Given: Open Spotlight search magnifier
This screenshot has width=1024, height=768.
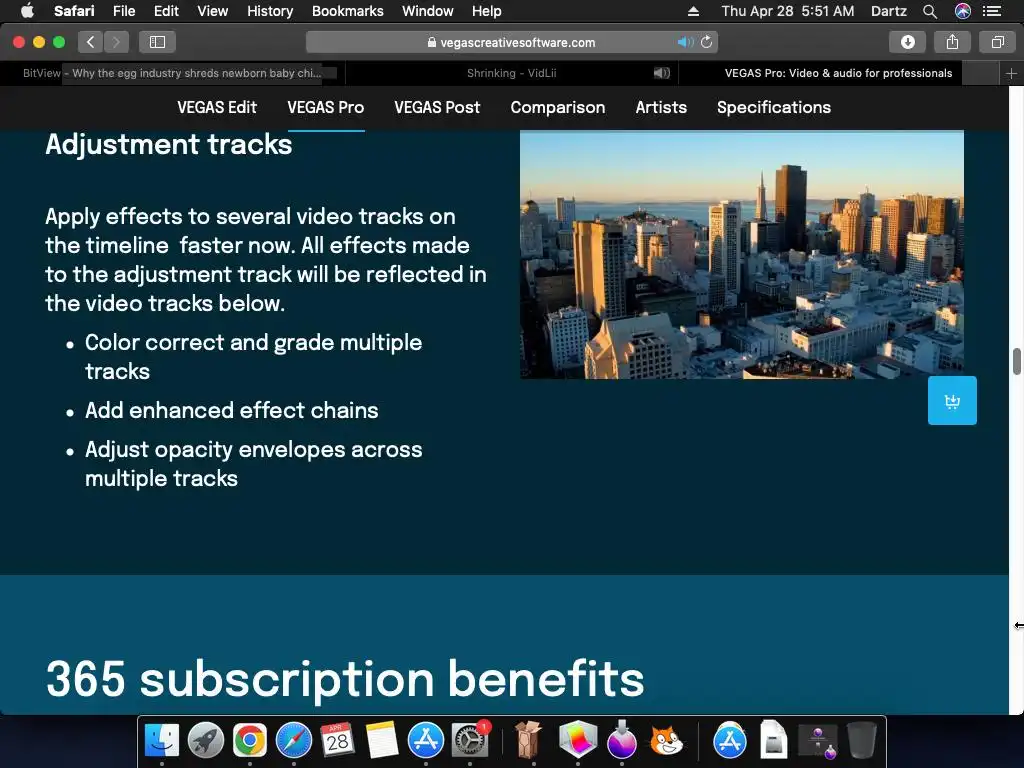Looking at the screenshot, I should coord(930,11).
